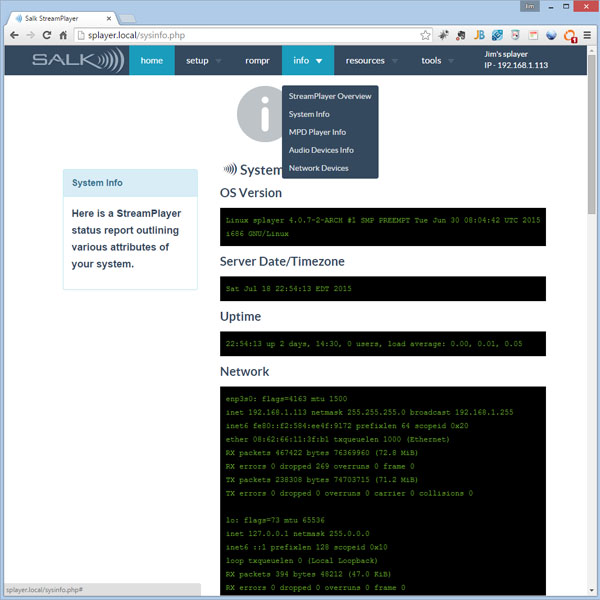The image size is (600, 600).
Task: Open Audio Devices Info menu item
Action: [x=321, y=150]
